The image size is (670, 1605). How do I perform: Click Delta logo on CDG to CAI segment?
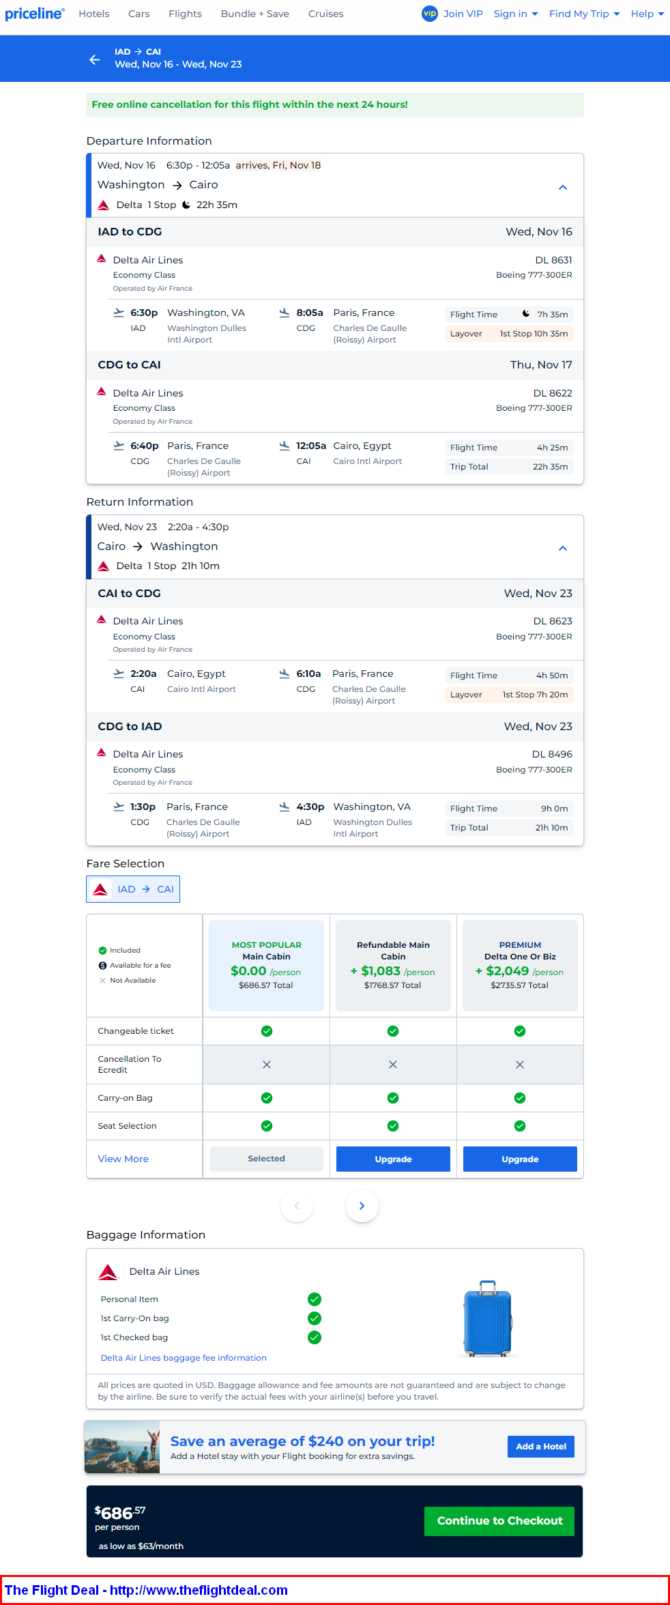(x=101, y=392)
